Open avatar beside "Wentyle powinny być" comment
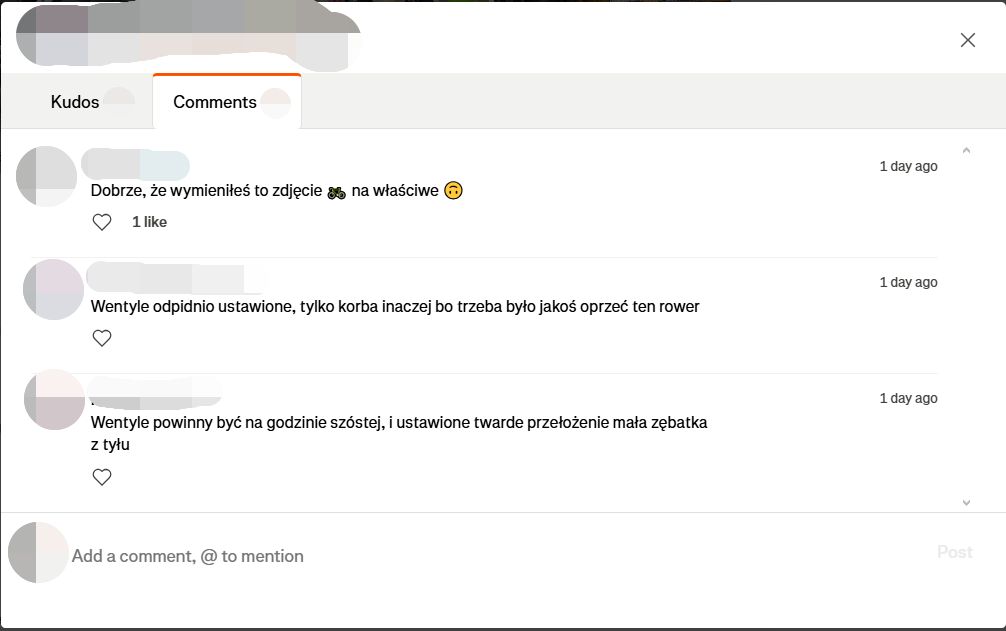Screen dimensions: 1006x631 coord(53,400)
